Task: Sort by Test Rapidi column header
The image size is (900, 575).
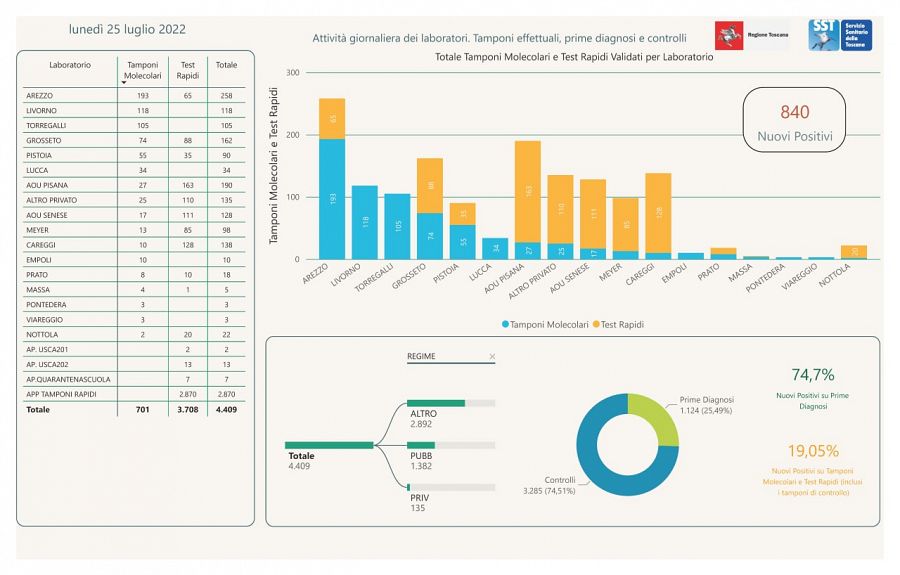Action: pyautogui.click(x=186, y=70)
